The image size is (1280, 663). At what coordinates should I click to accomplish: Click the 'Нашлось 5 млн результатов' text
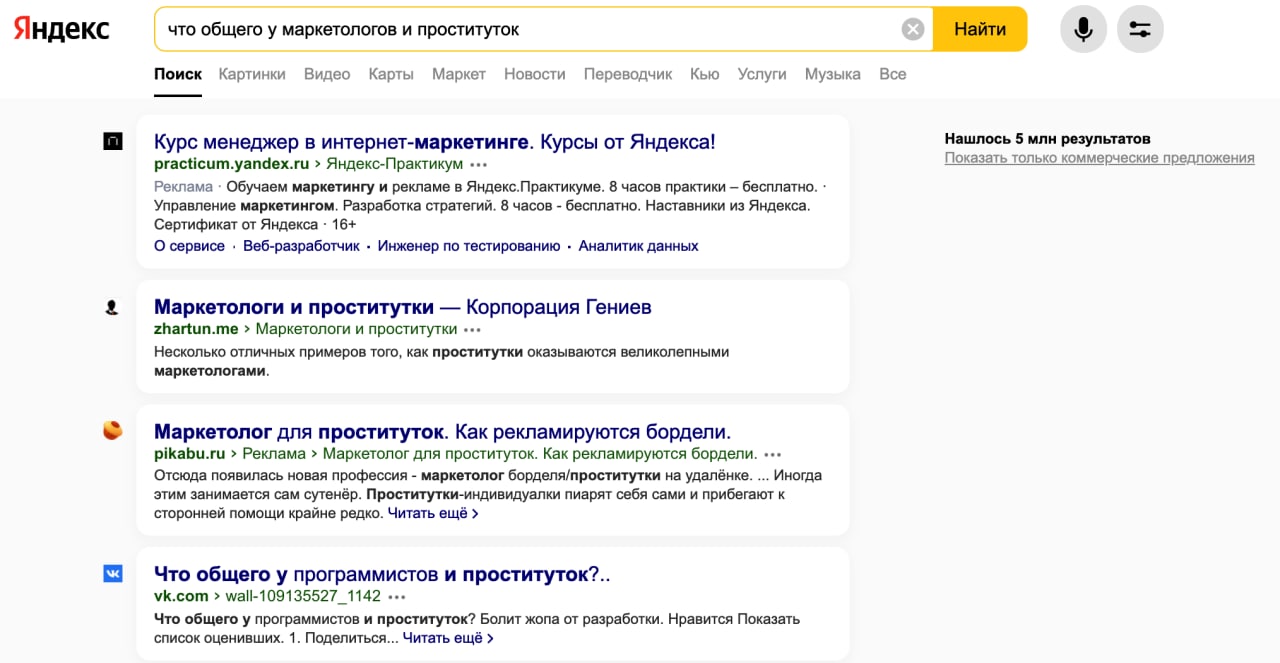click(x=1048, y=139)
